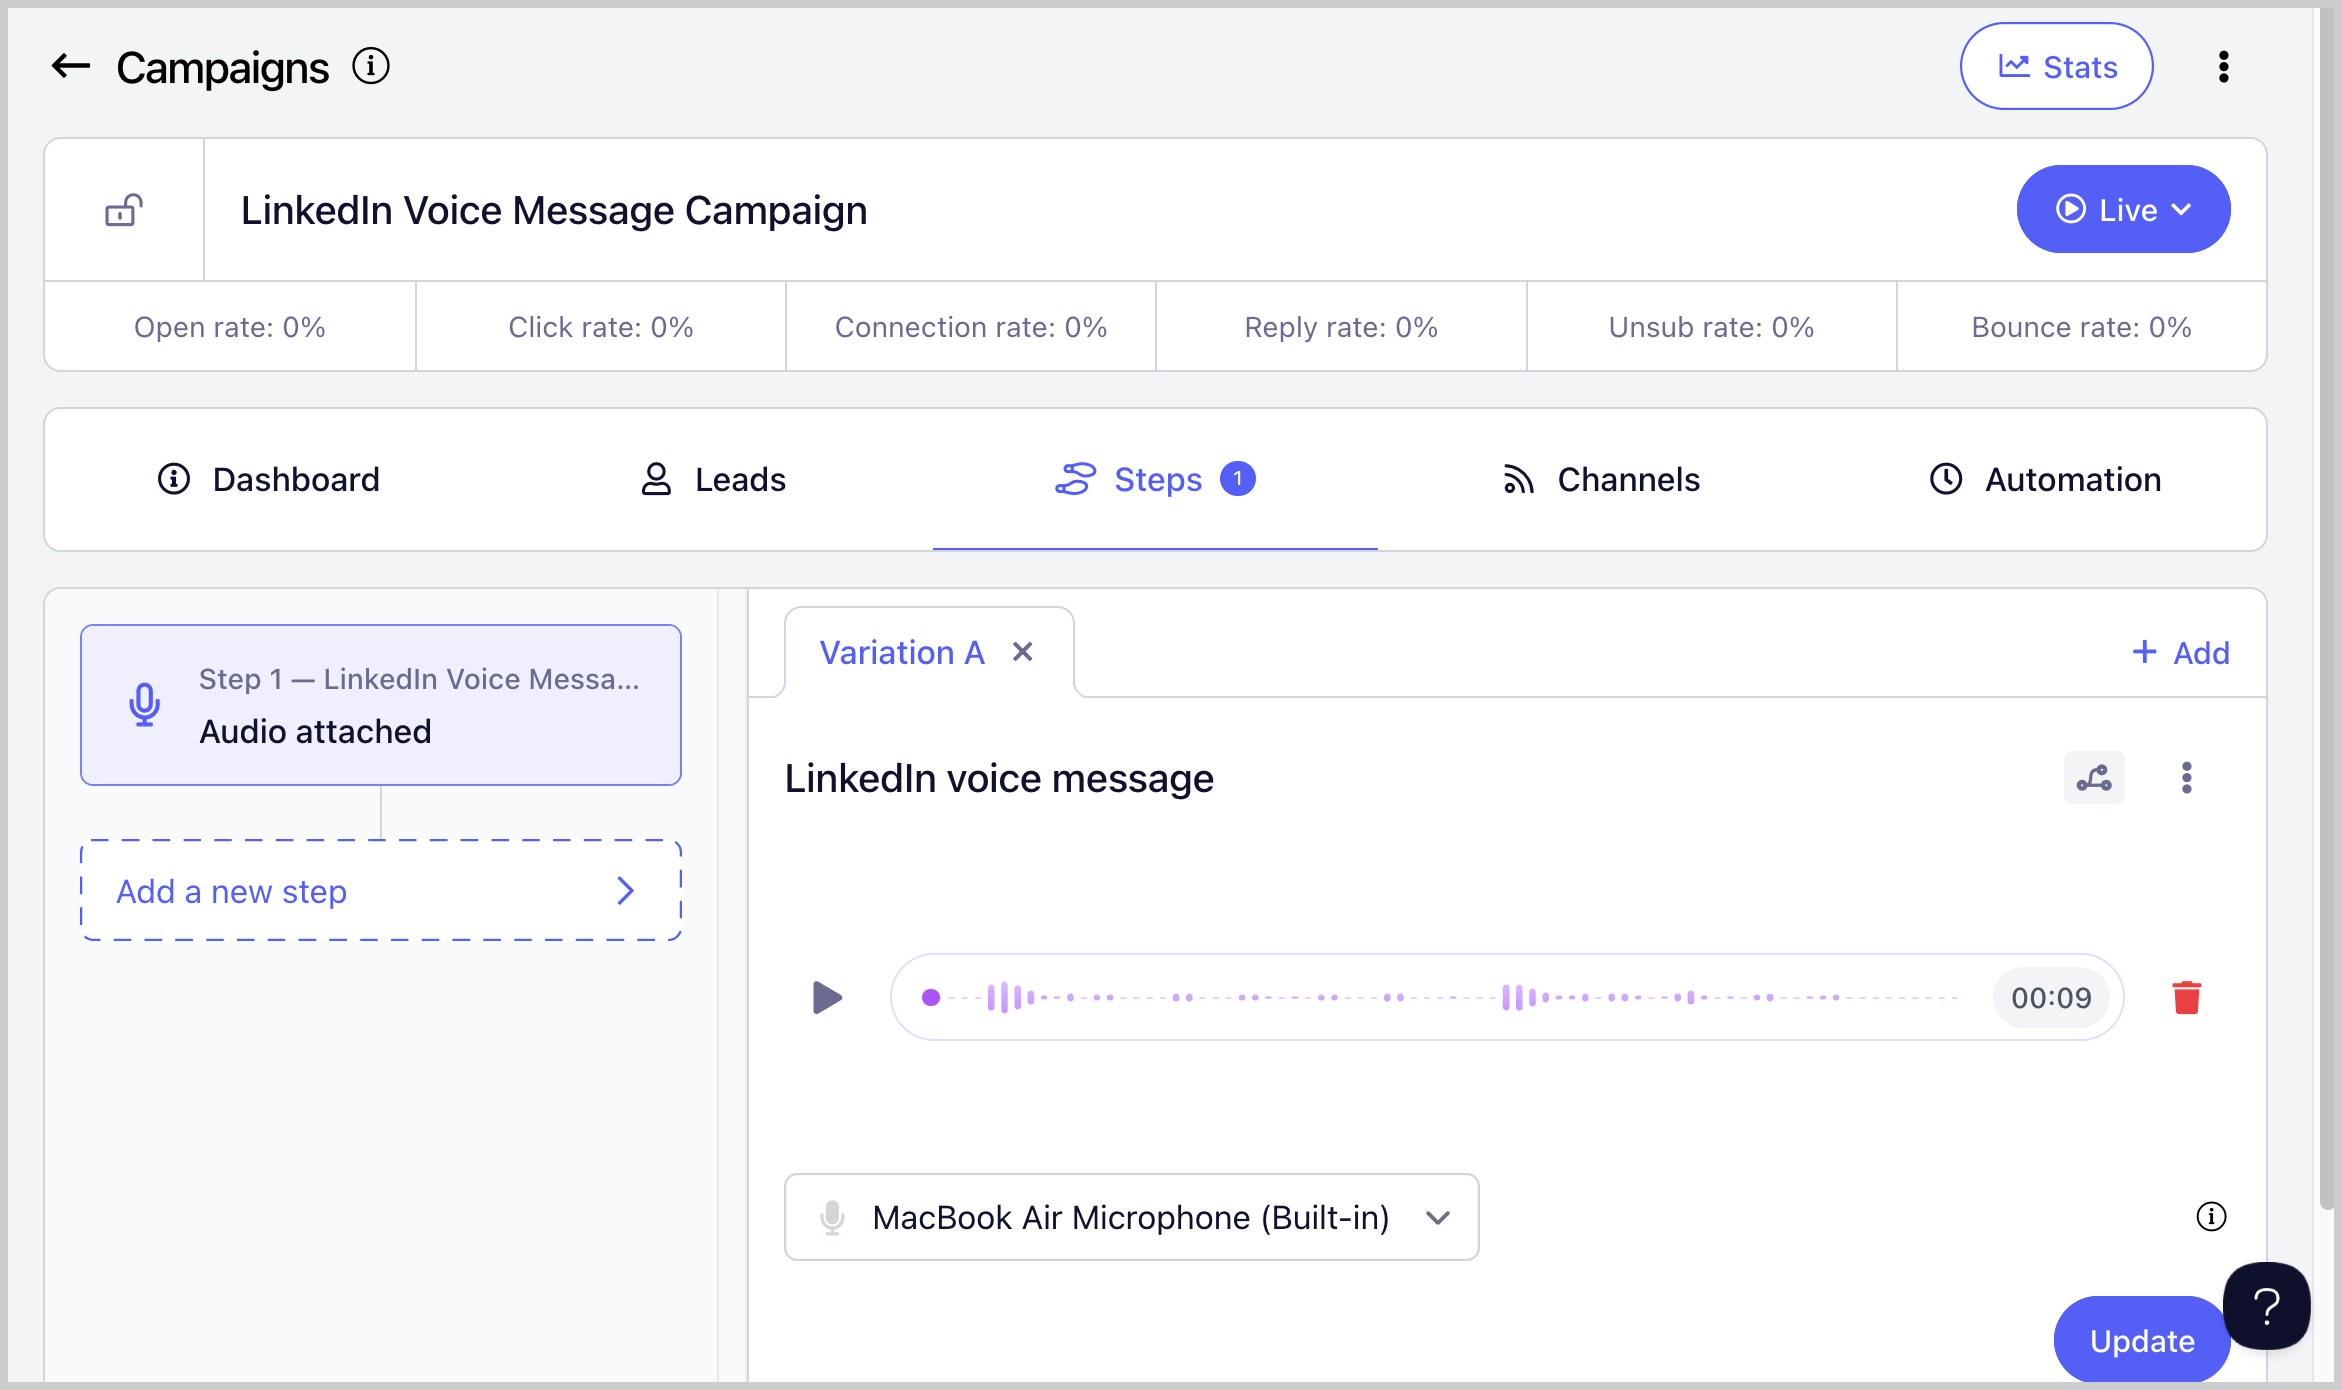
Task: Click the Steps count badge
Action: tap(1237, 479)
